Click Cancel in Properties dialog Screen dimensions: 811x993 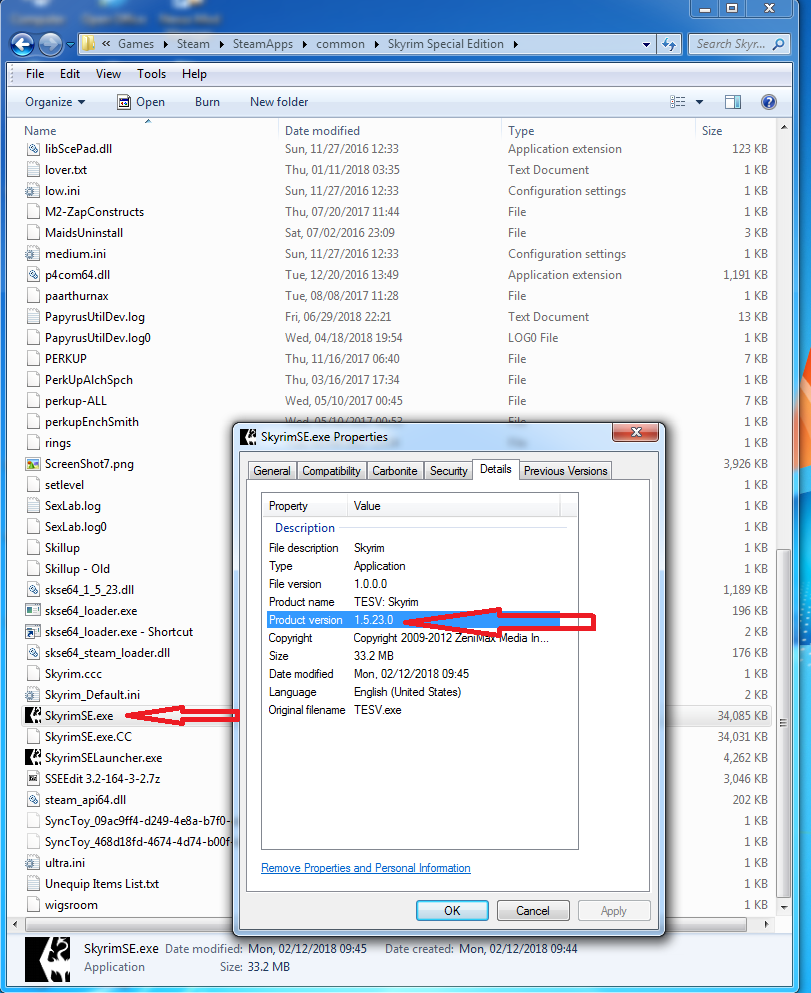(x=533, y=911)
